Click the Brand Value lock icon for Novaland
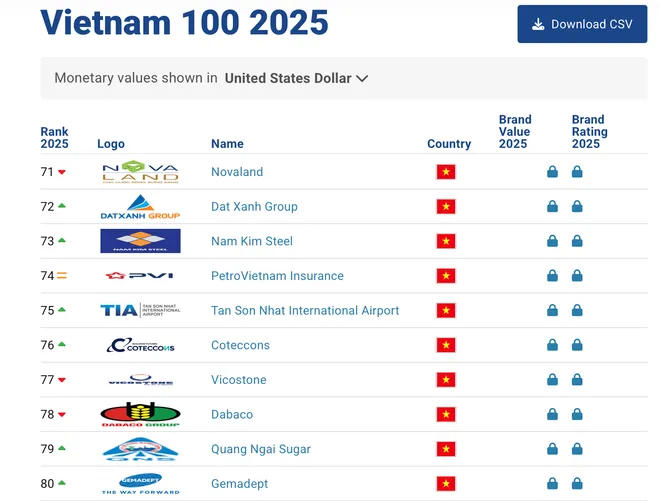The width and height of the screenshot is (660, 501). 552,172
